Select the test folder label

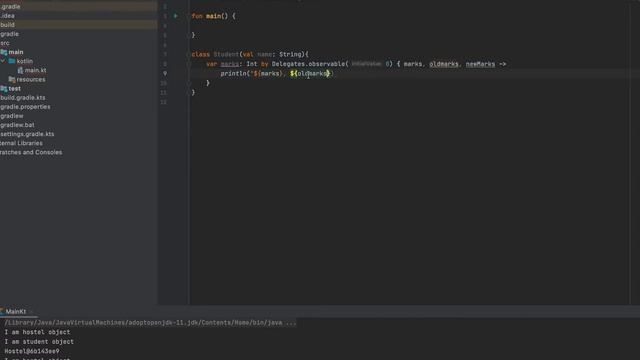coord(14,89)
